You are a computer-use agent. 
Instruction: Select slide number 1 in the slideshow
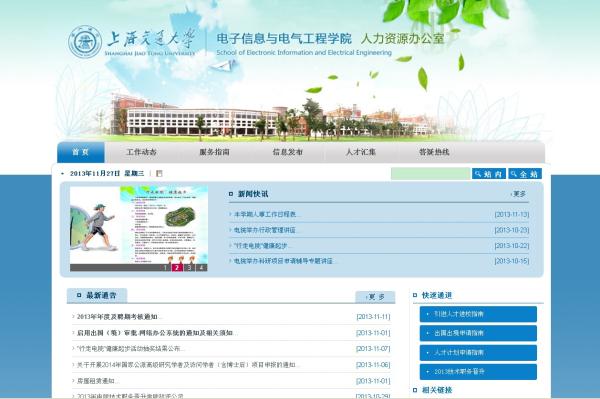point(165,267)
